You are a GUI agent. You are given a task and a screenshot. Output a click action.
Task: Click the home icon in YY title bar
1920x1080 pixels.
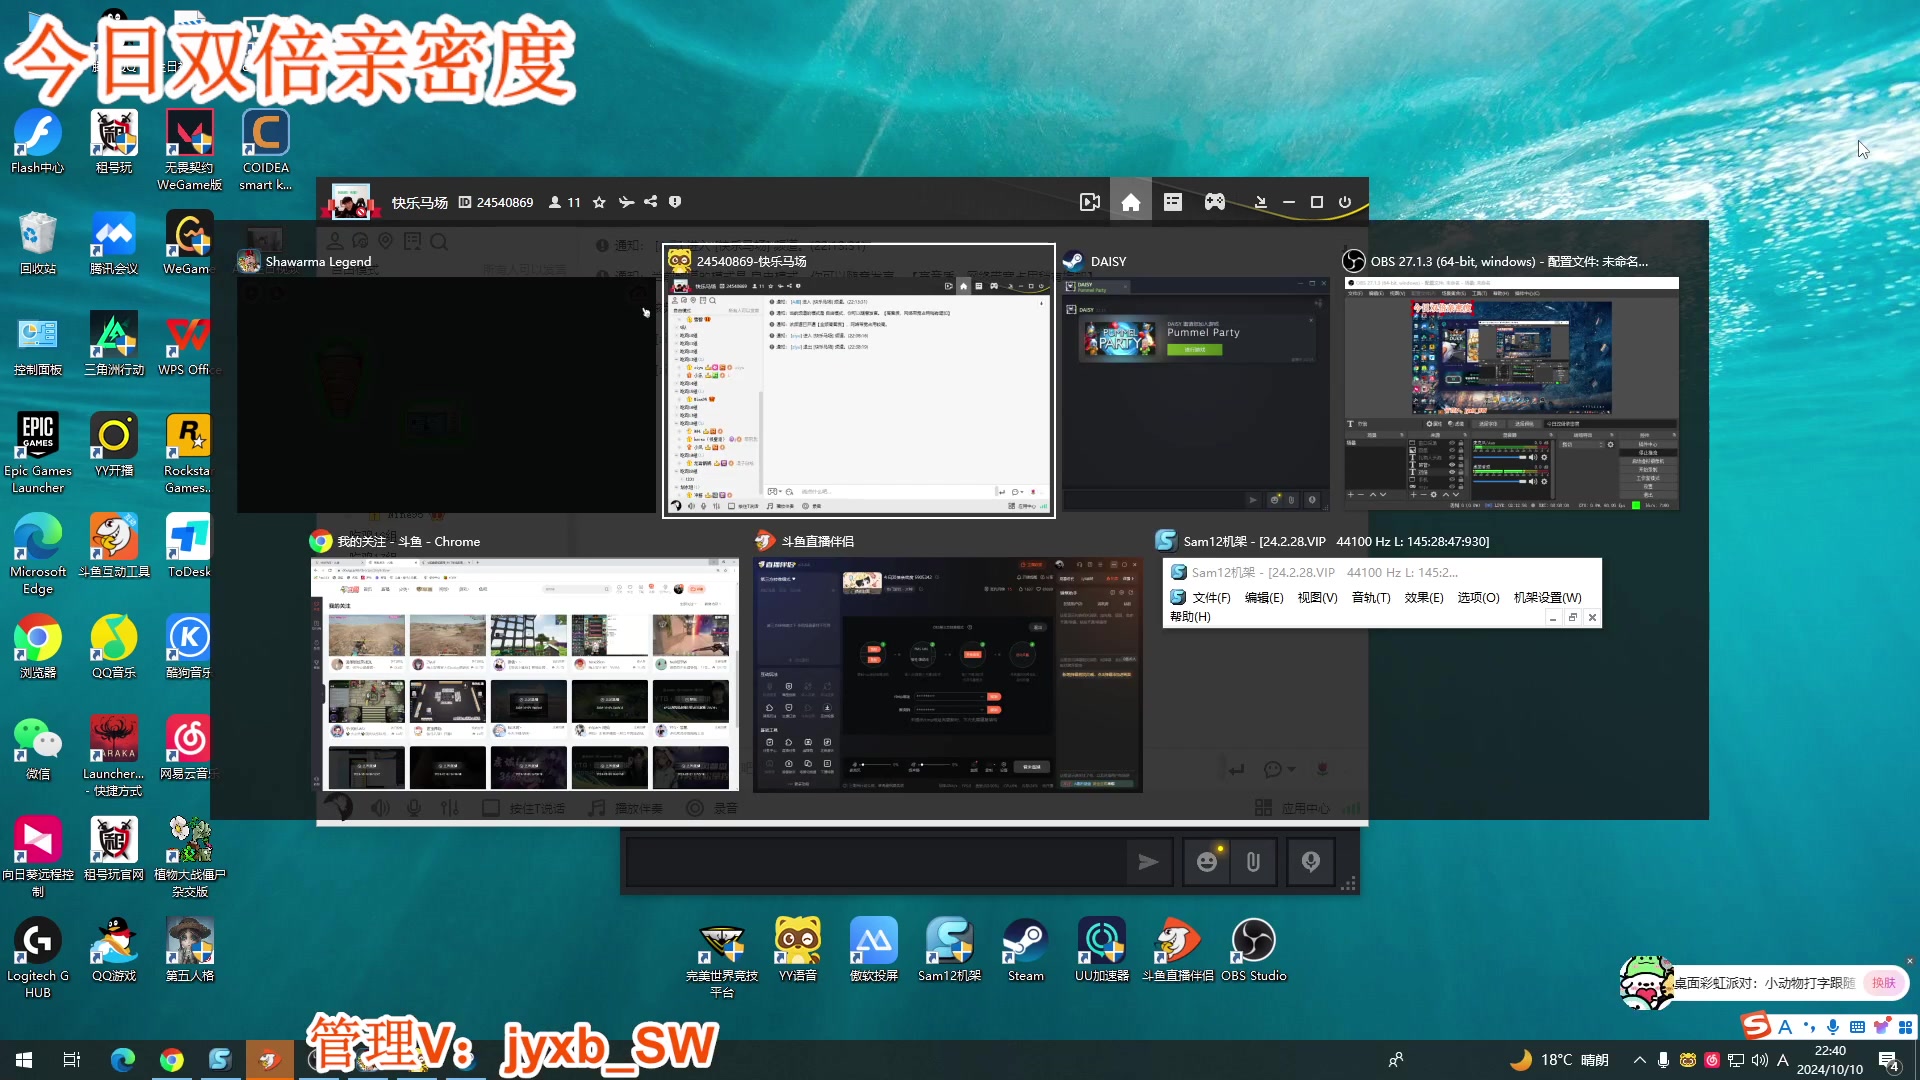click(1131, 202)
